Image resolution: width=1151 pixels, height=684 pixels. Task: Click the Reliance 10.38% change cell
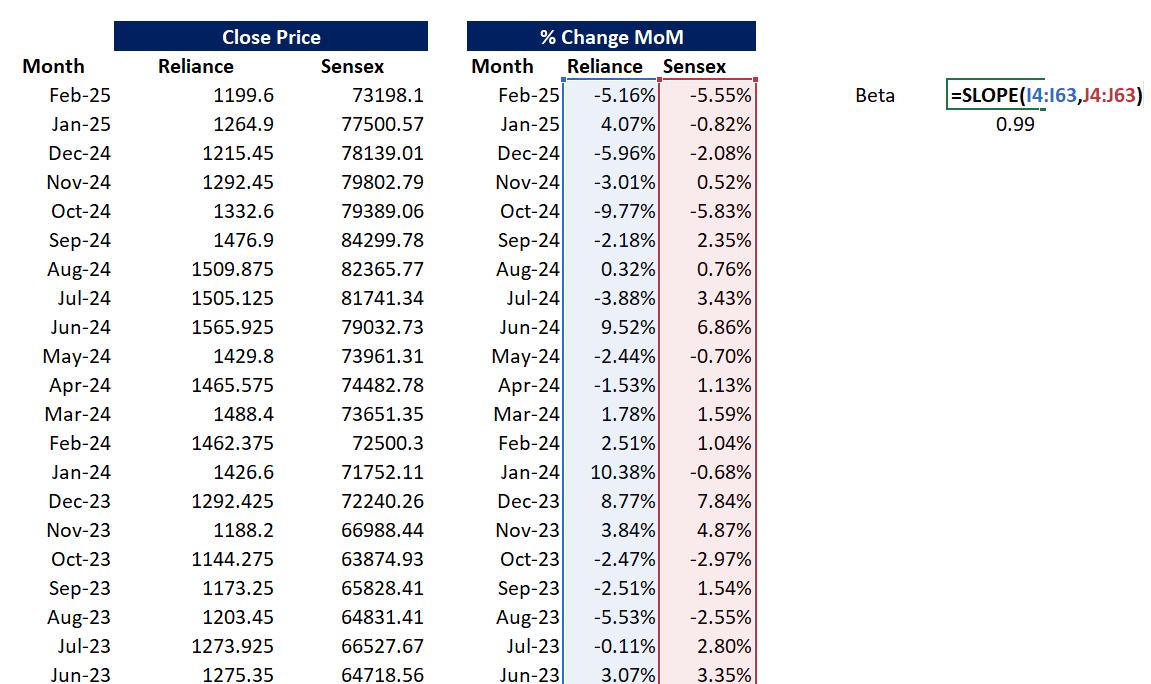point(624,473)
